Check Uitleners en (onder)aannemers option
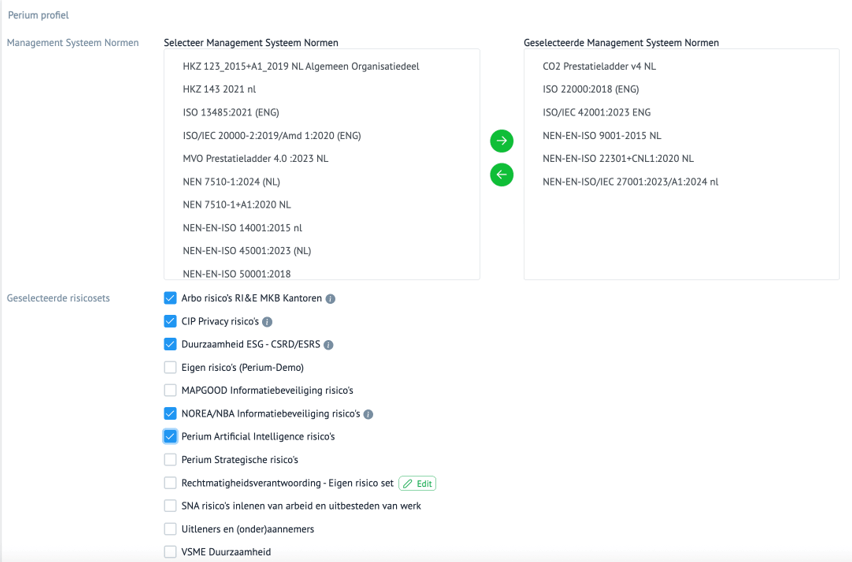The image size is (852, 562). [170, 529]
